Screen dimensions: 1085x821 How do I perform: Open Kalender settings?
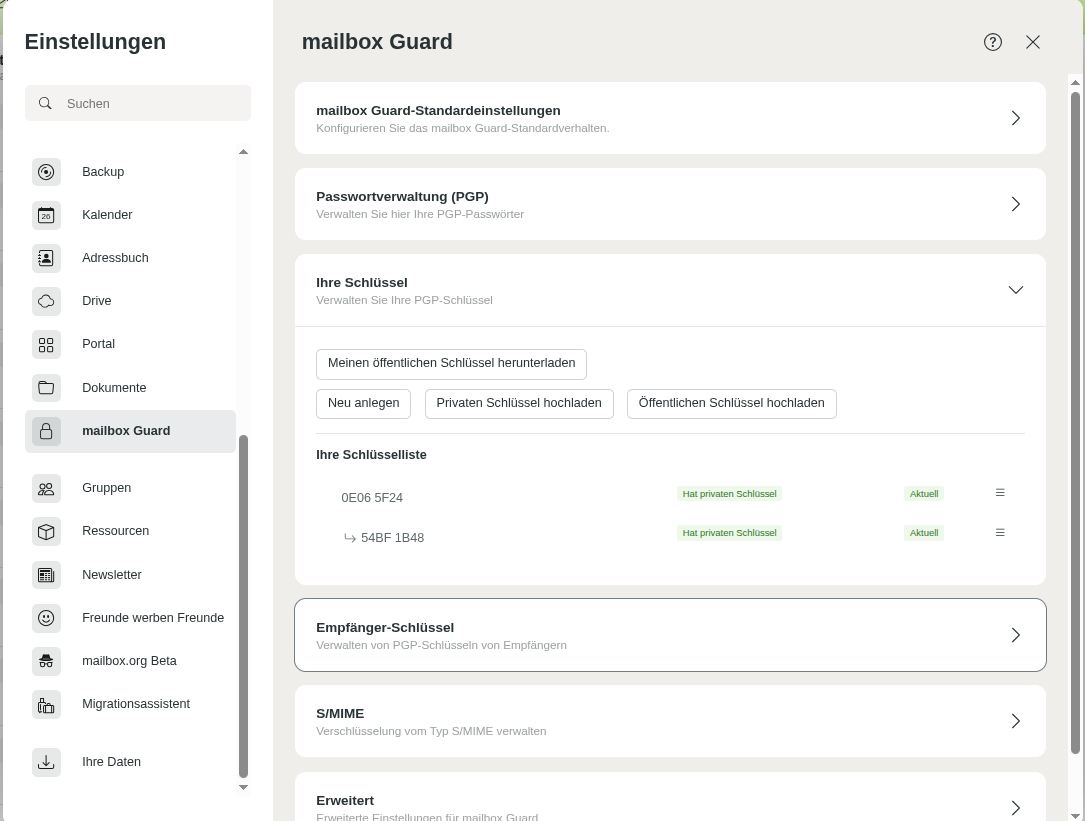coord(130,215)
